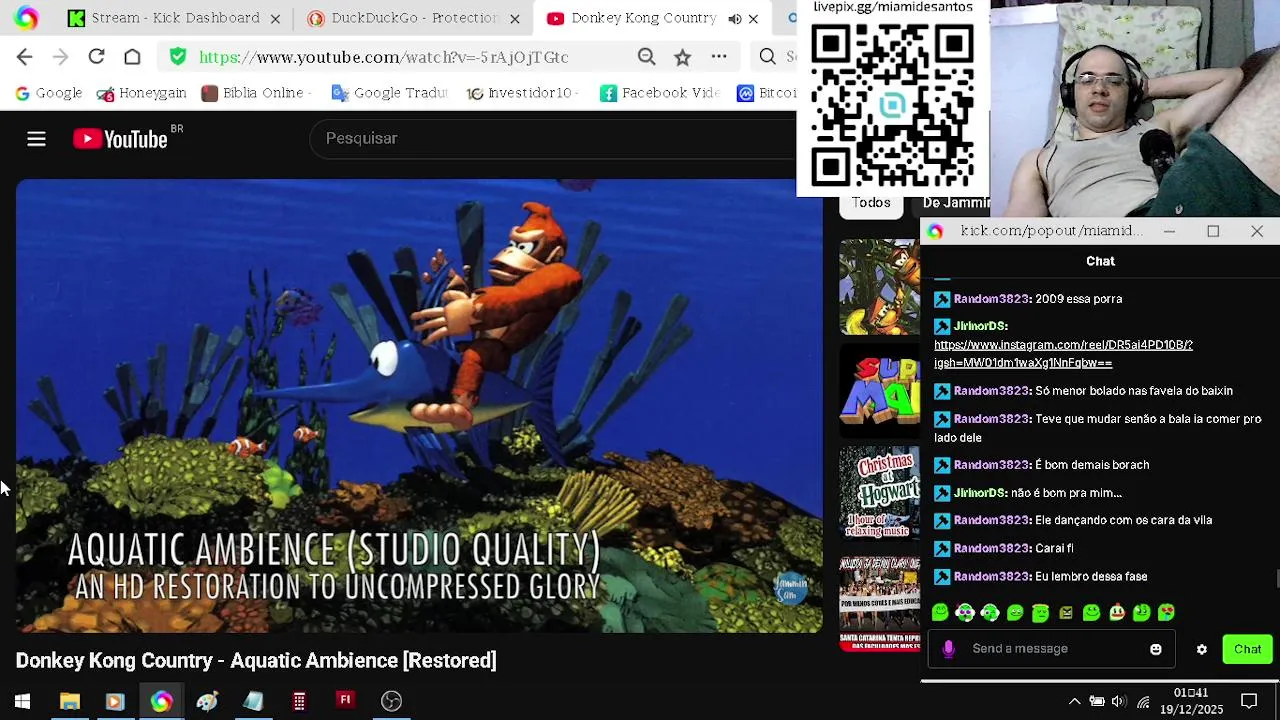
Task: Open the Kick chat settings gear
Action: coord(1202,650)
